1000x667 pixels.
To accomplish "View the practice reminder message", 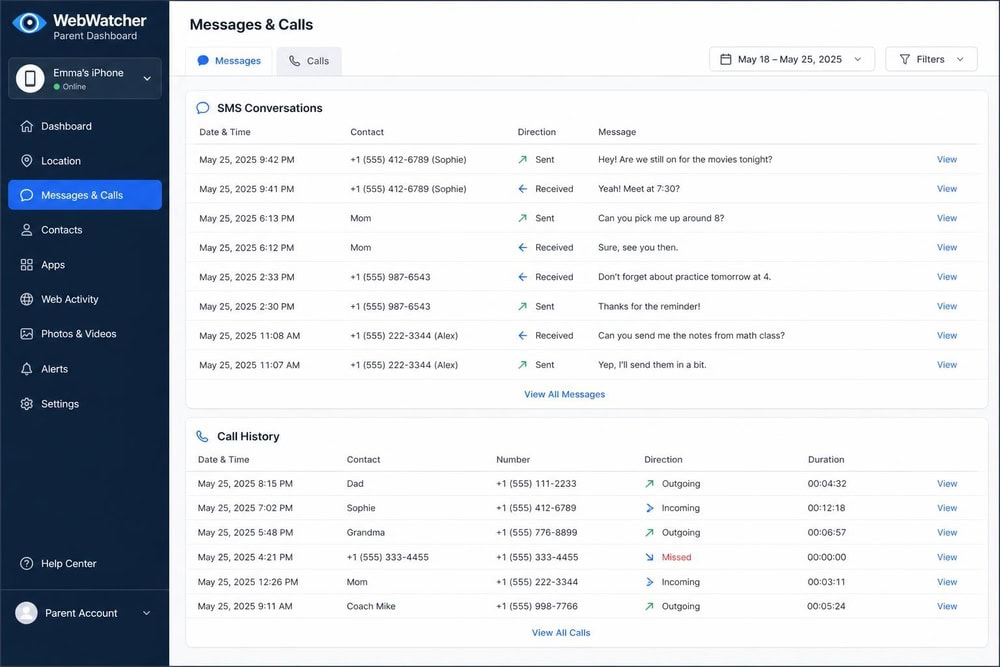I will [x=946, y=277].
